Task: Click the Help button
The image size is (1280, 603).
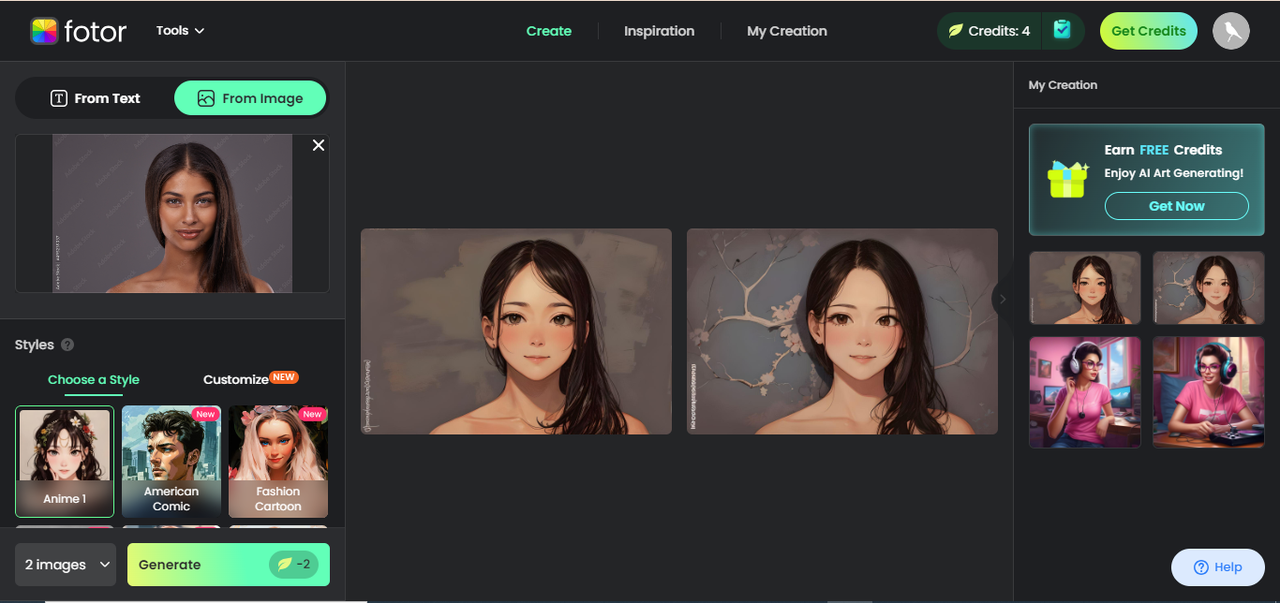Action: coord(1218,567)
